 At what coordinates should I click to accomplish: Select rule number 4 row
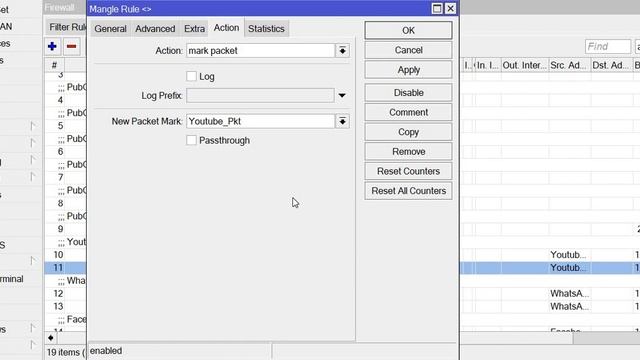(65, 100)
